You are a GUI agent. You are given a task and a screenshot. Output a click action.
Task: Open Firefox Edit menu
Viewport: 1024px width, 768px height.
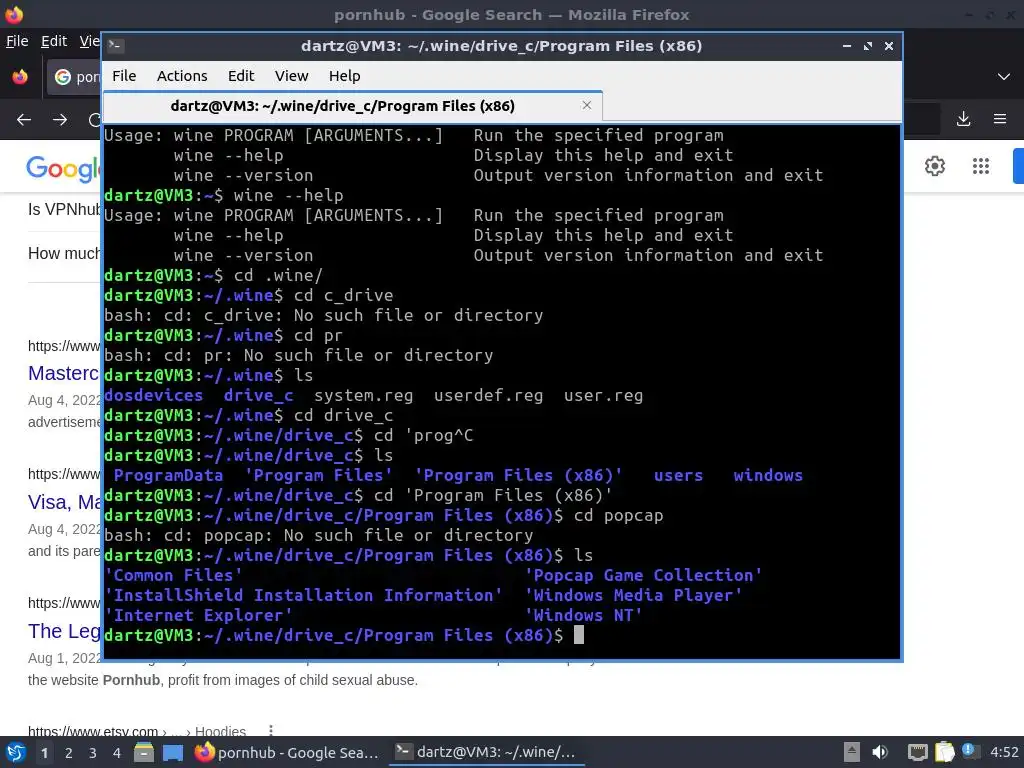(54, 41)
